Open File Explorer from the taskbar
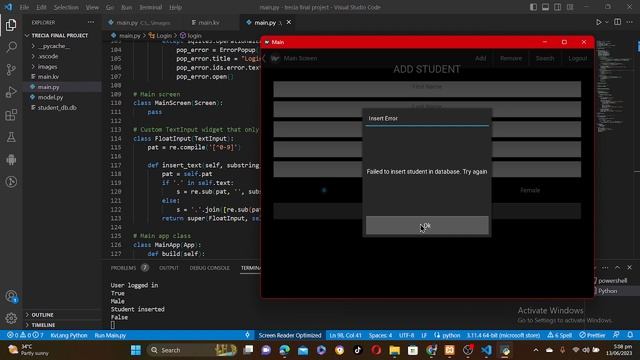The image size is (640, 360). coord(394,350)
